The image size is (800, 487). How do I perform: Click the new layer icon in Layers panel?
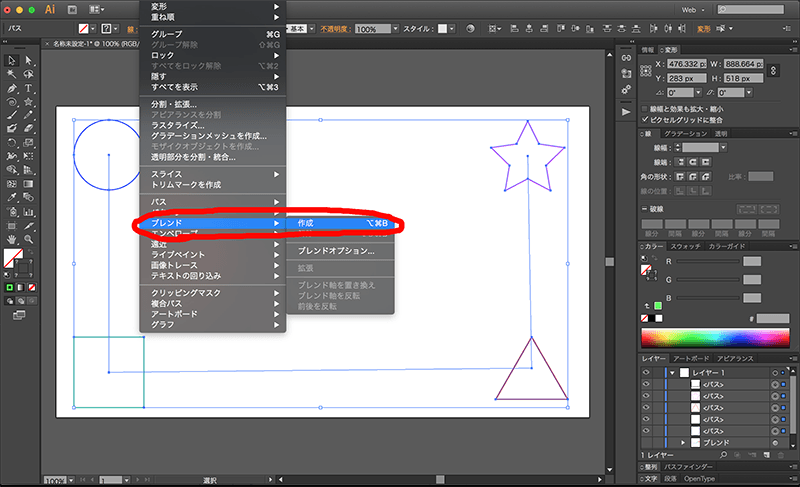pos(766,454)
